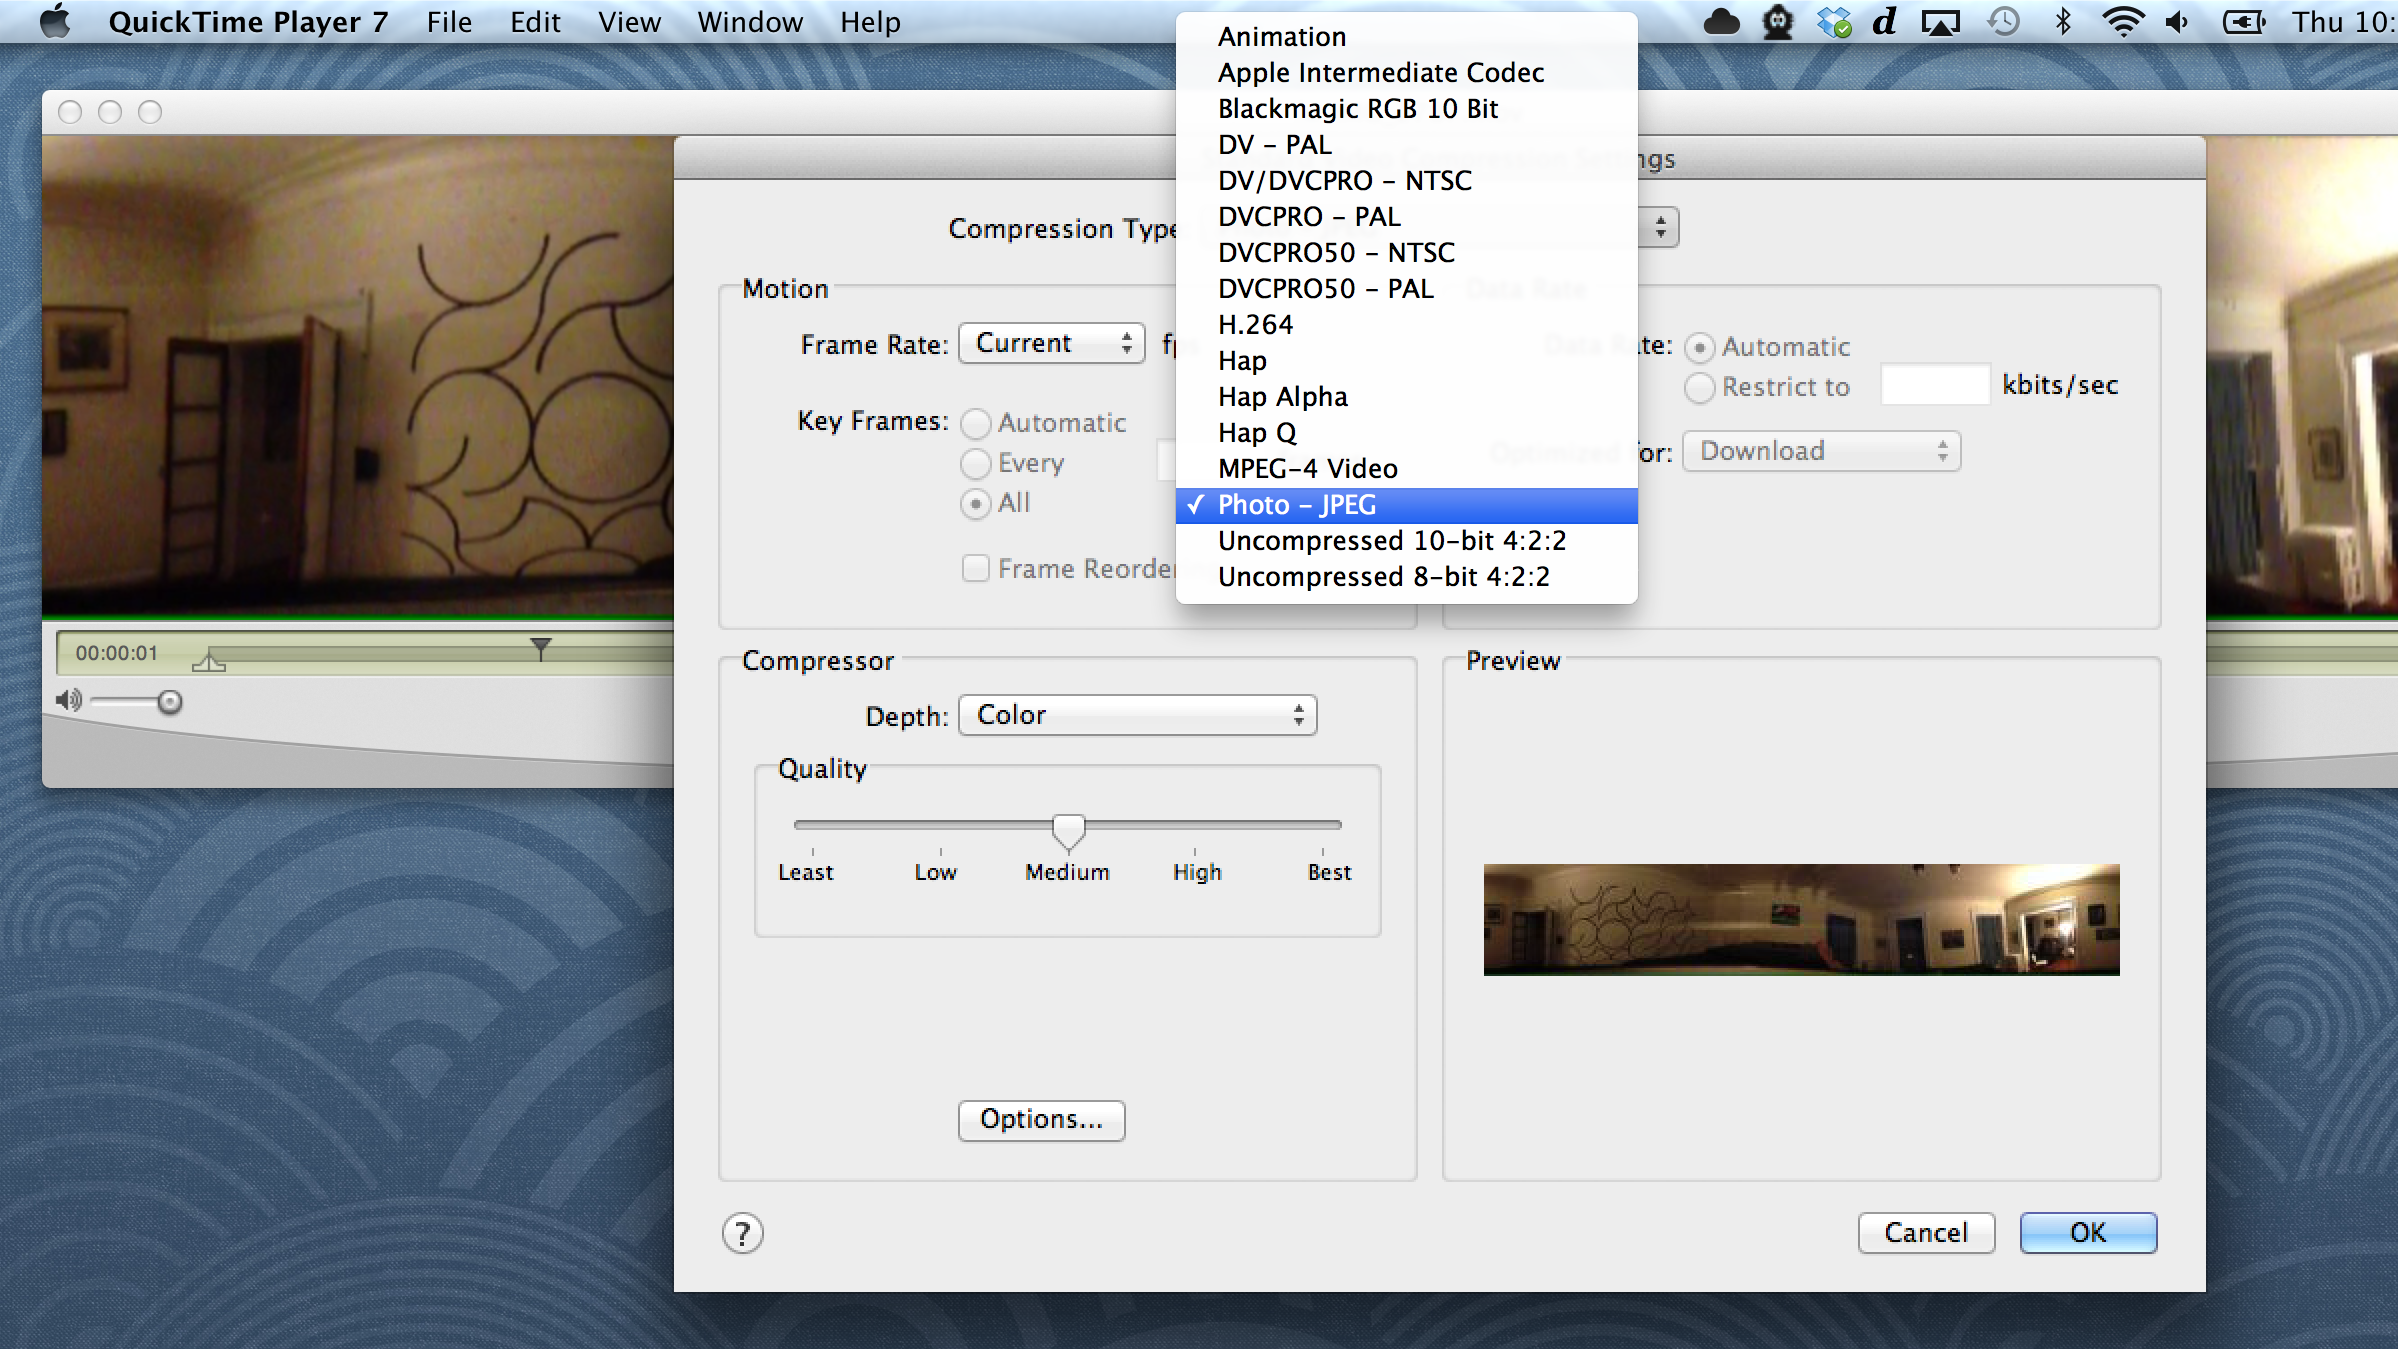This screenshot has height=1349, width=2398.
Task: Select checked Photo – JPEG entry
Action: tap(1406, 505)
